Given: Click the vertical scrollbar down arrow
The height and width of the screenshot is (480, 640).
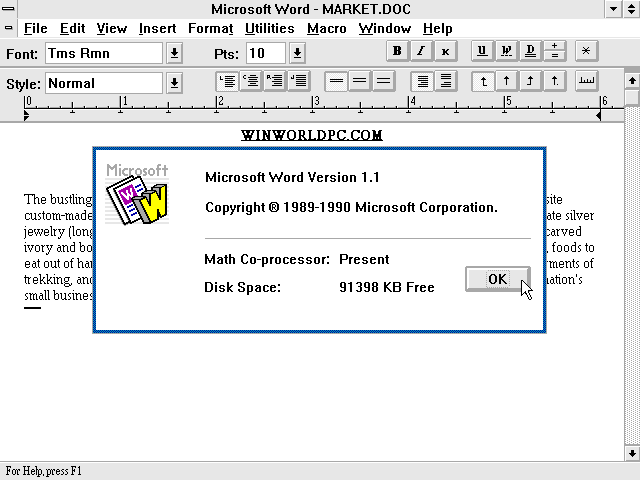Looking at the screenshot, I should coord(632,453).
